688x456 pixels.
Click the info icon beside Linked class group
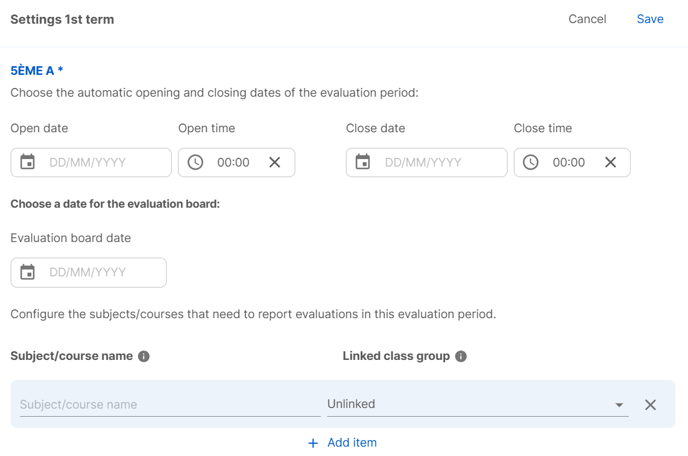461,356
